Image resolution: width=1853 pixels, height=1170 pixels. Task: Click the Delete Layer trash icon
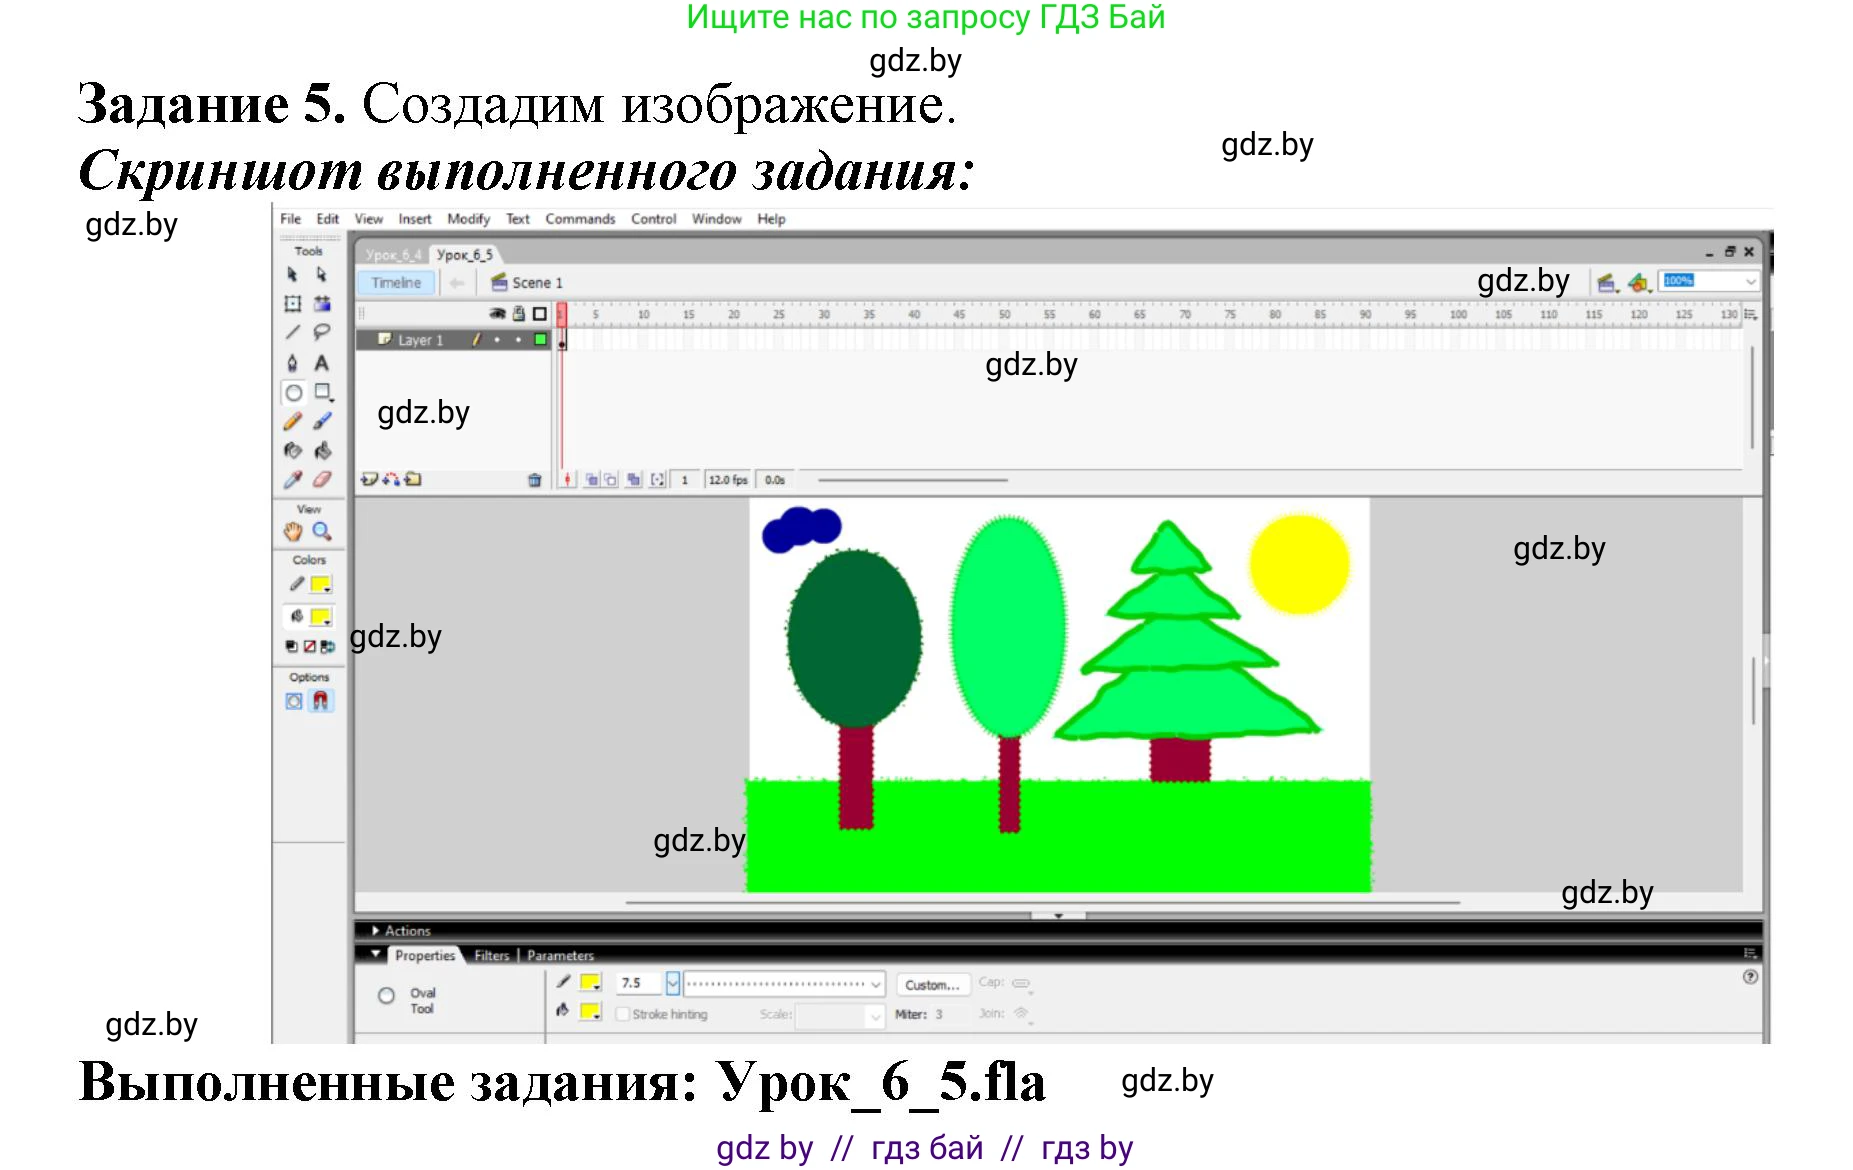[534, 480]
